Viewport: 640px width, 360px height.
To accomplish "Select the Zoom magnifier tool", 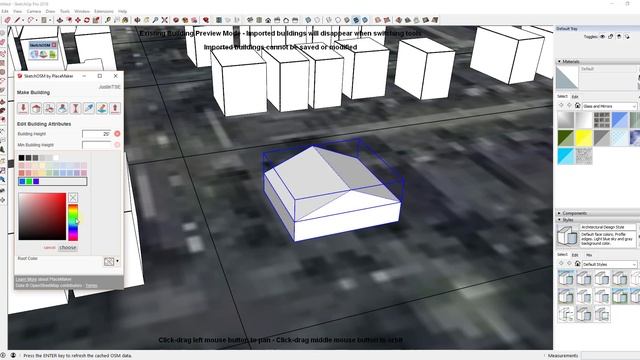I will (x=156, y=20).
